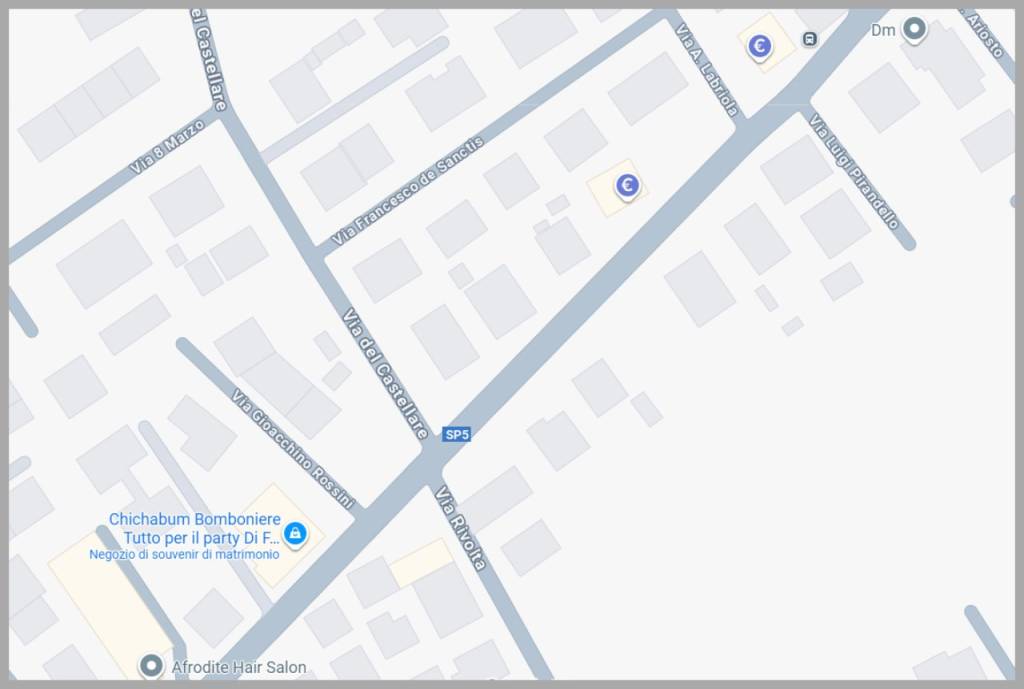Select the Via A. Labriola street label
This screenshot has height=689, width=1024.
pos(707,70)
